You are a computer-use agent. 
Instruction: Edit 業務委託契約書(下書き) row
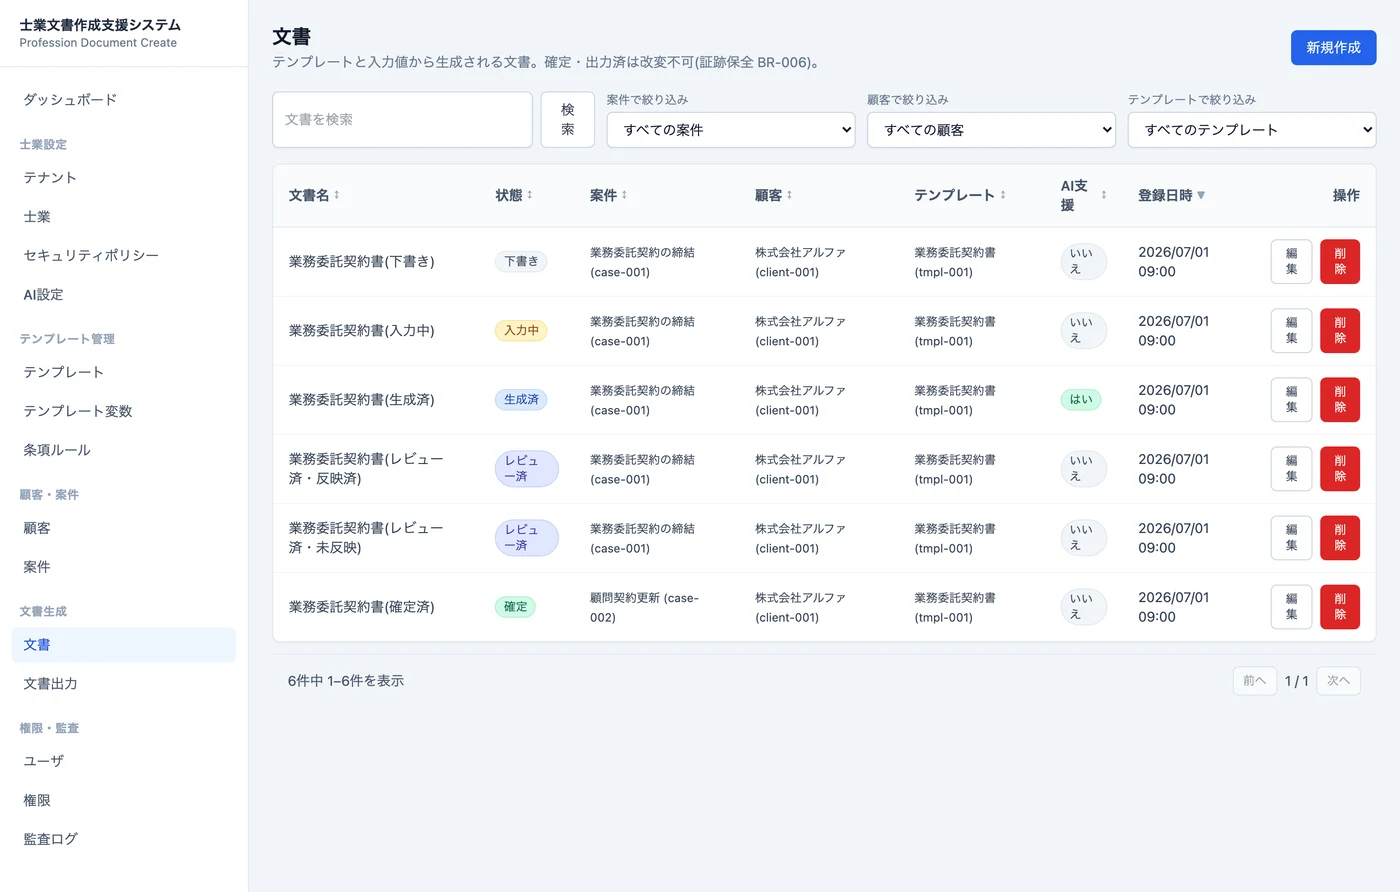1291,262
